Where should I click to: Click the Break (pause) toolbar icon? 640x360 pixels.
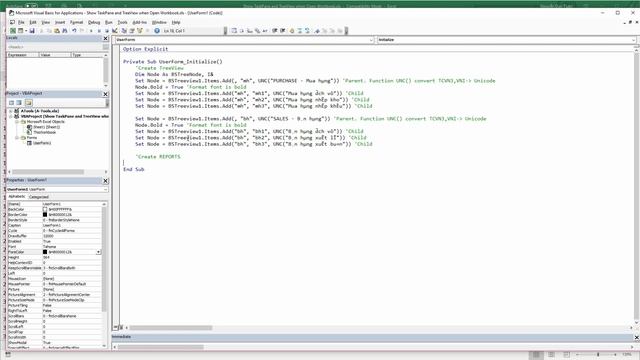[x=99, y=31]
